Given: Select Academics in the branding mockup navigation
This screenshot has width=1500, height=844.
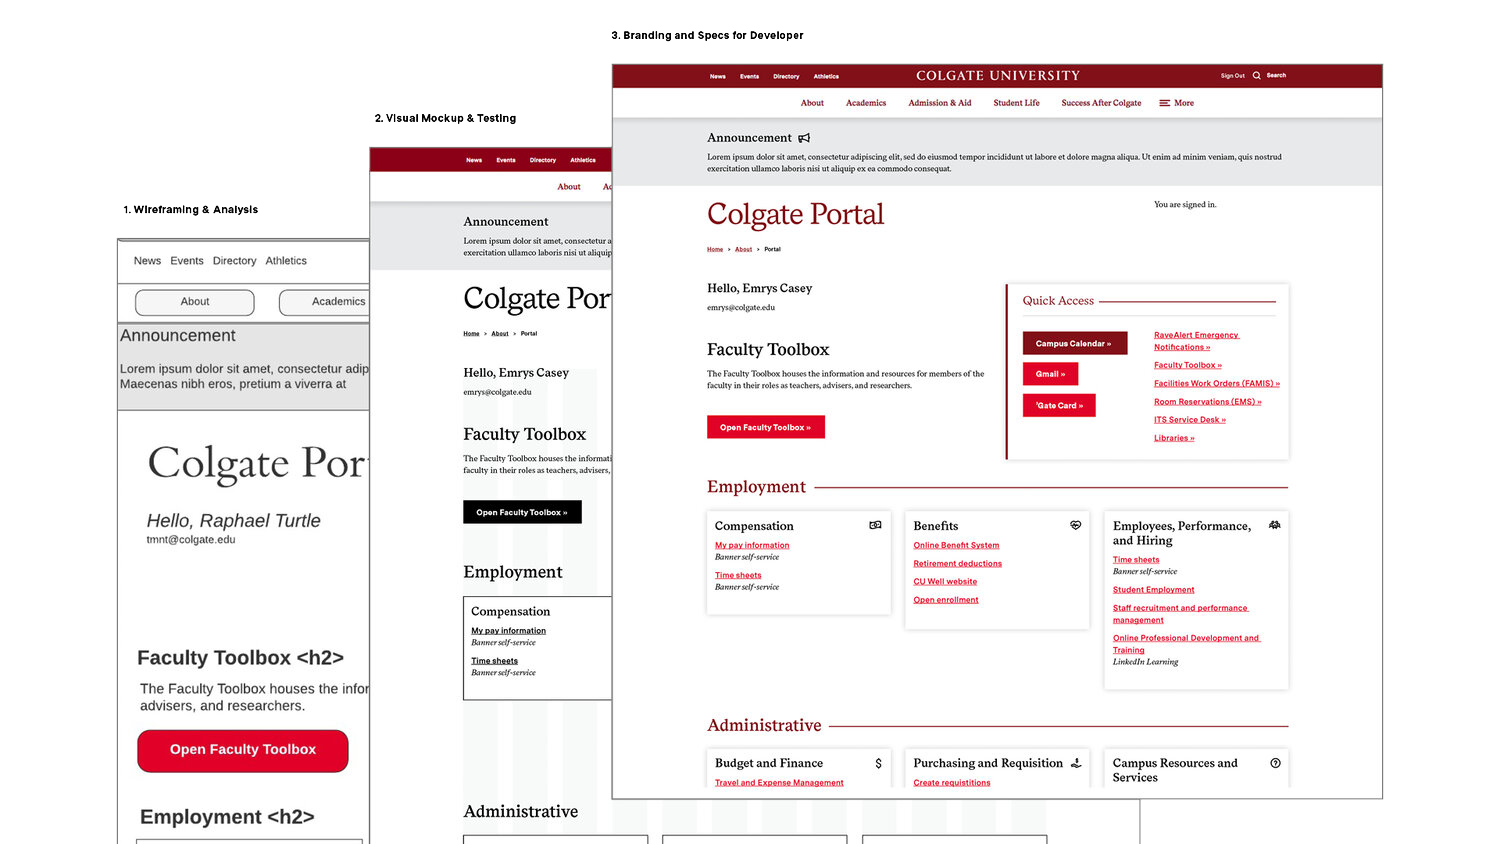Looking at the screenshot, I should [x=866, y=103].
